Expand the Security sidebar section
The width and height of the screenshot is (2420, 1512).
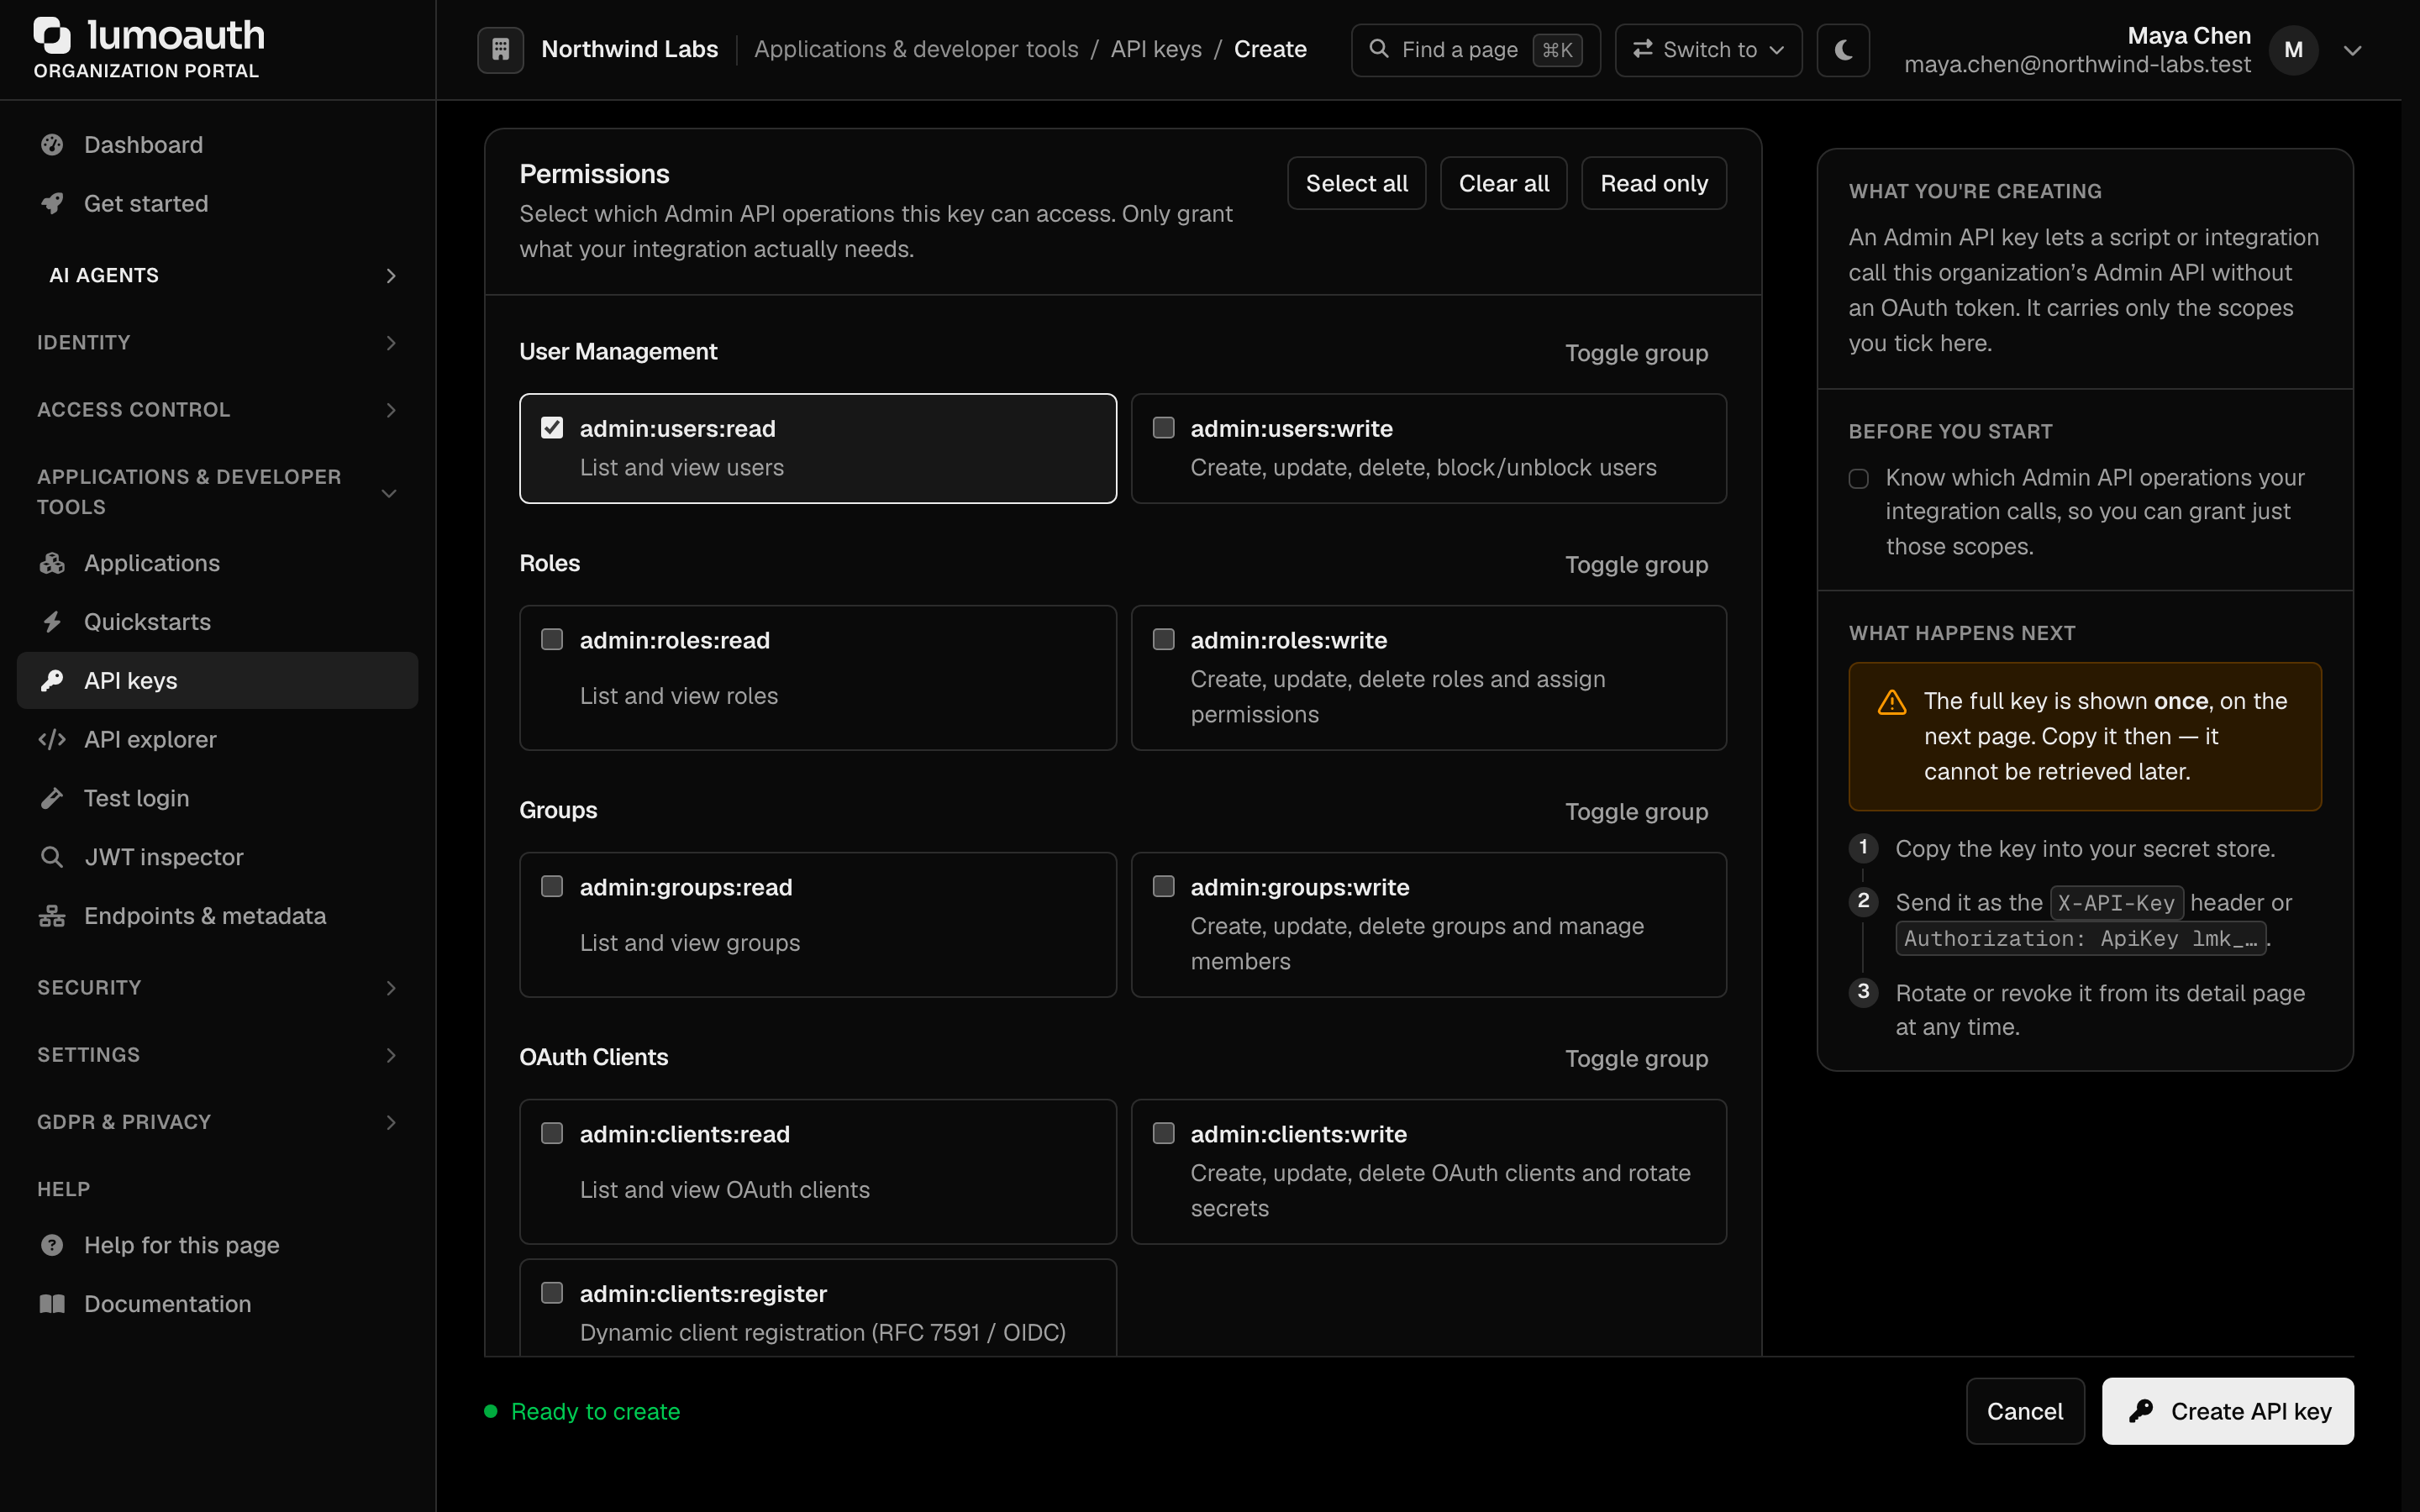(217, 988)
